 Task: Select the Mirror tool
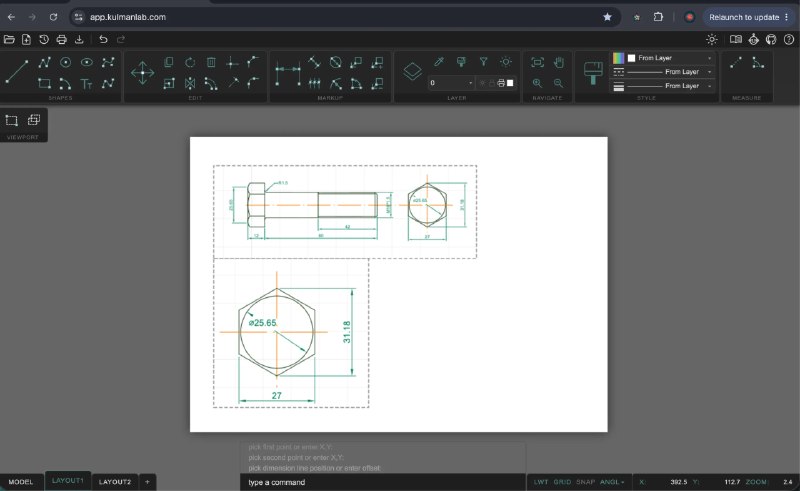pyautogui.click(x=190, y=83)
